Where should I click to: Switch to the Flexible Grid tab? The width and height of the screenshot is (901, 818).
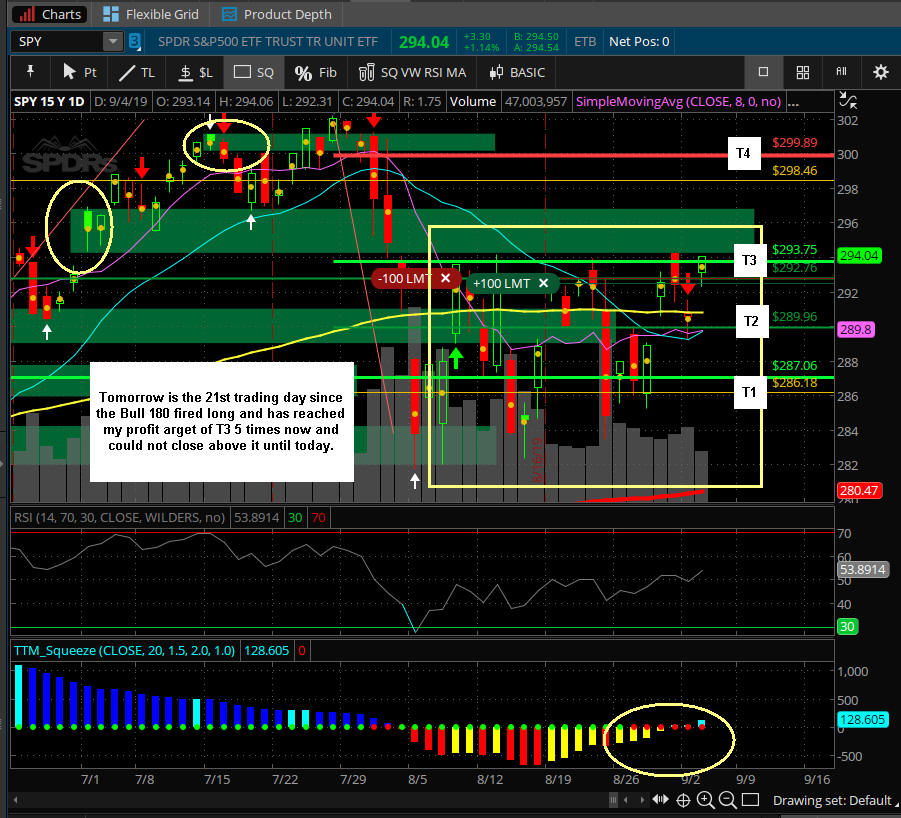[x=151, y=14]
